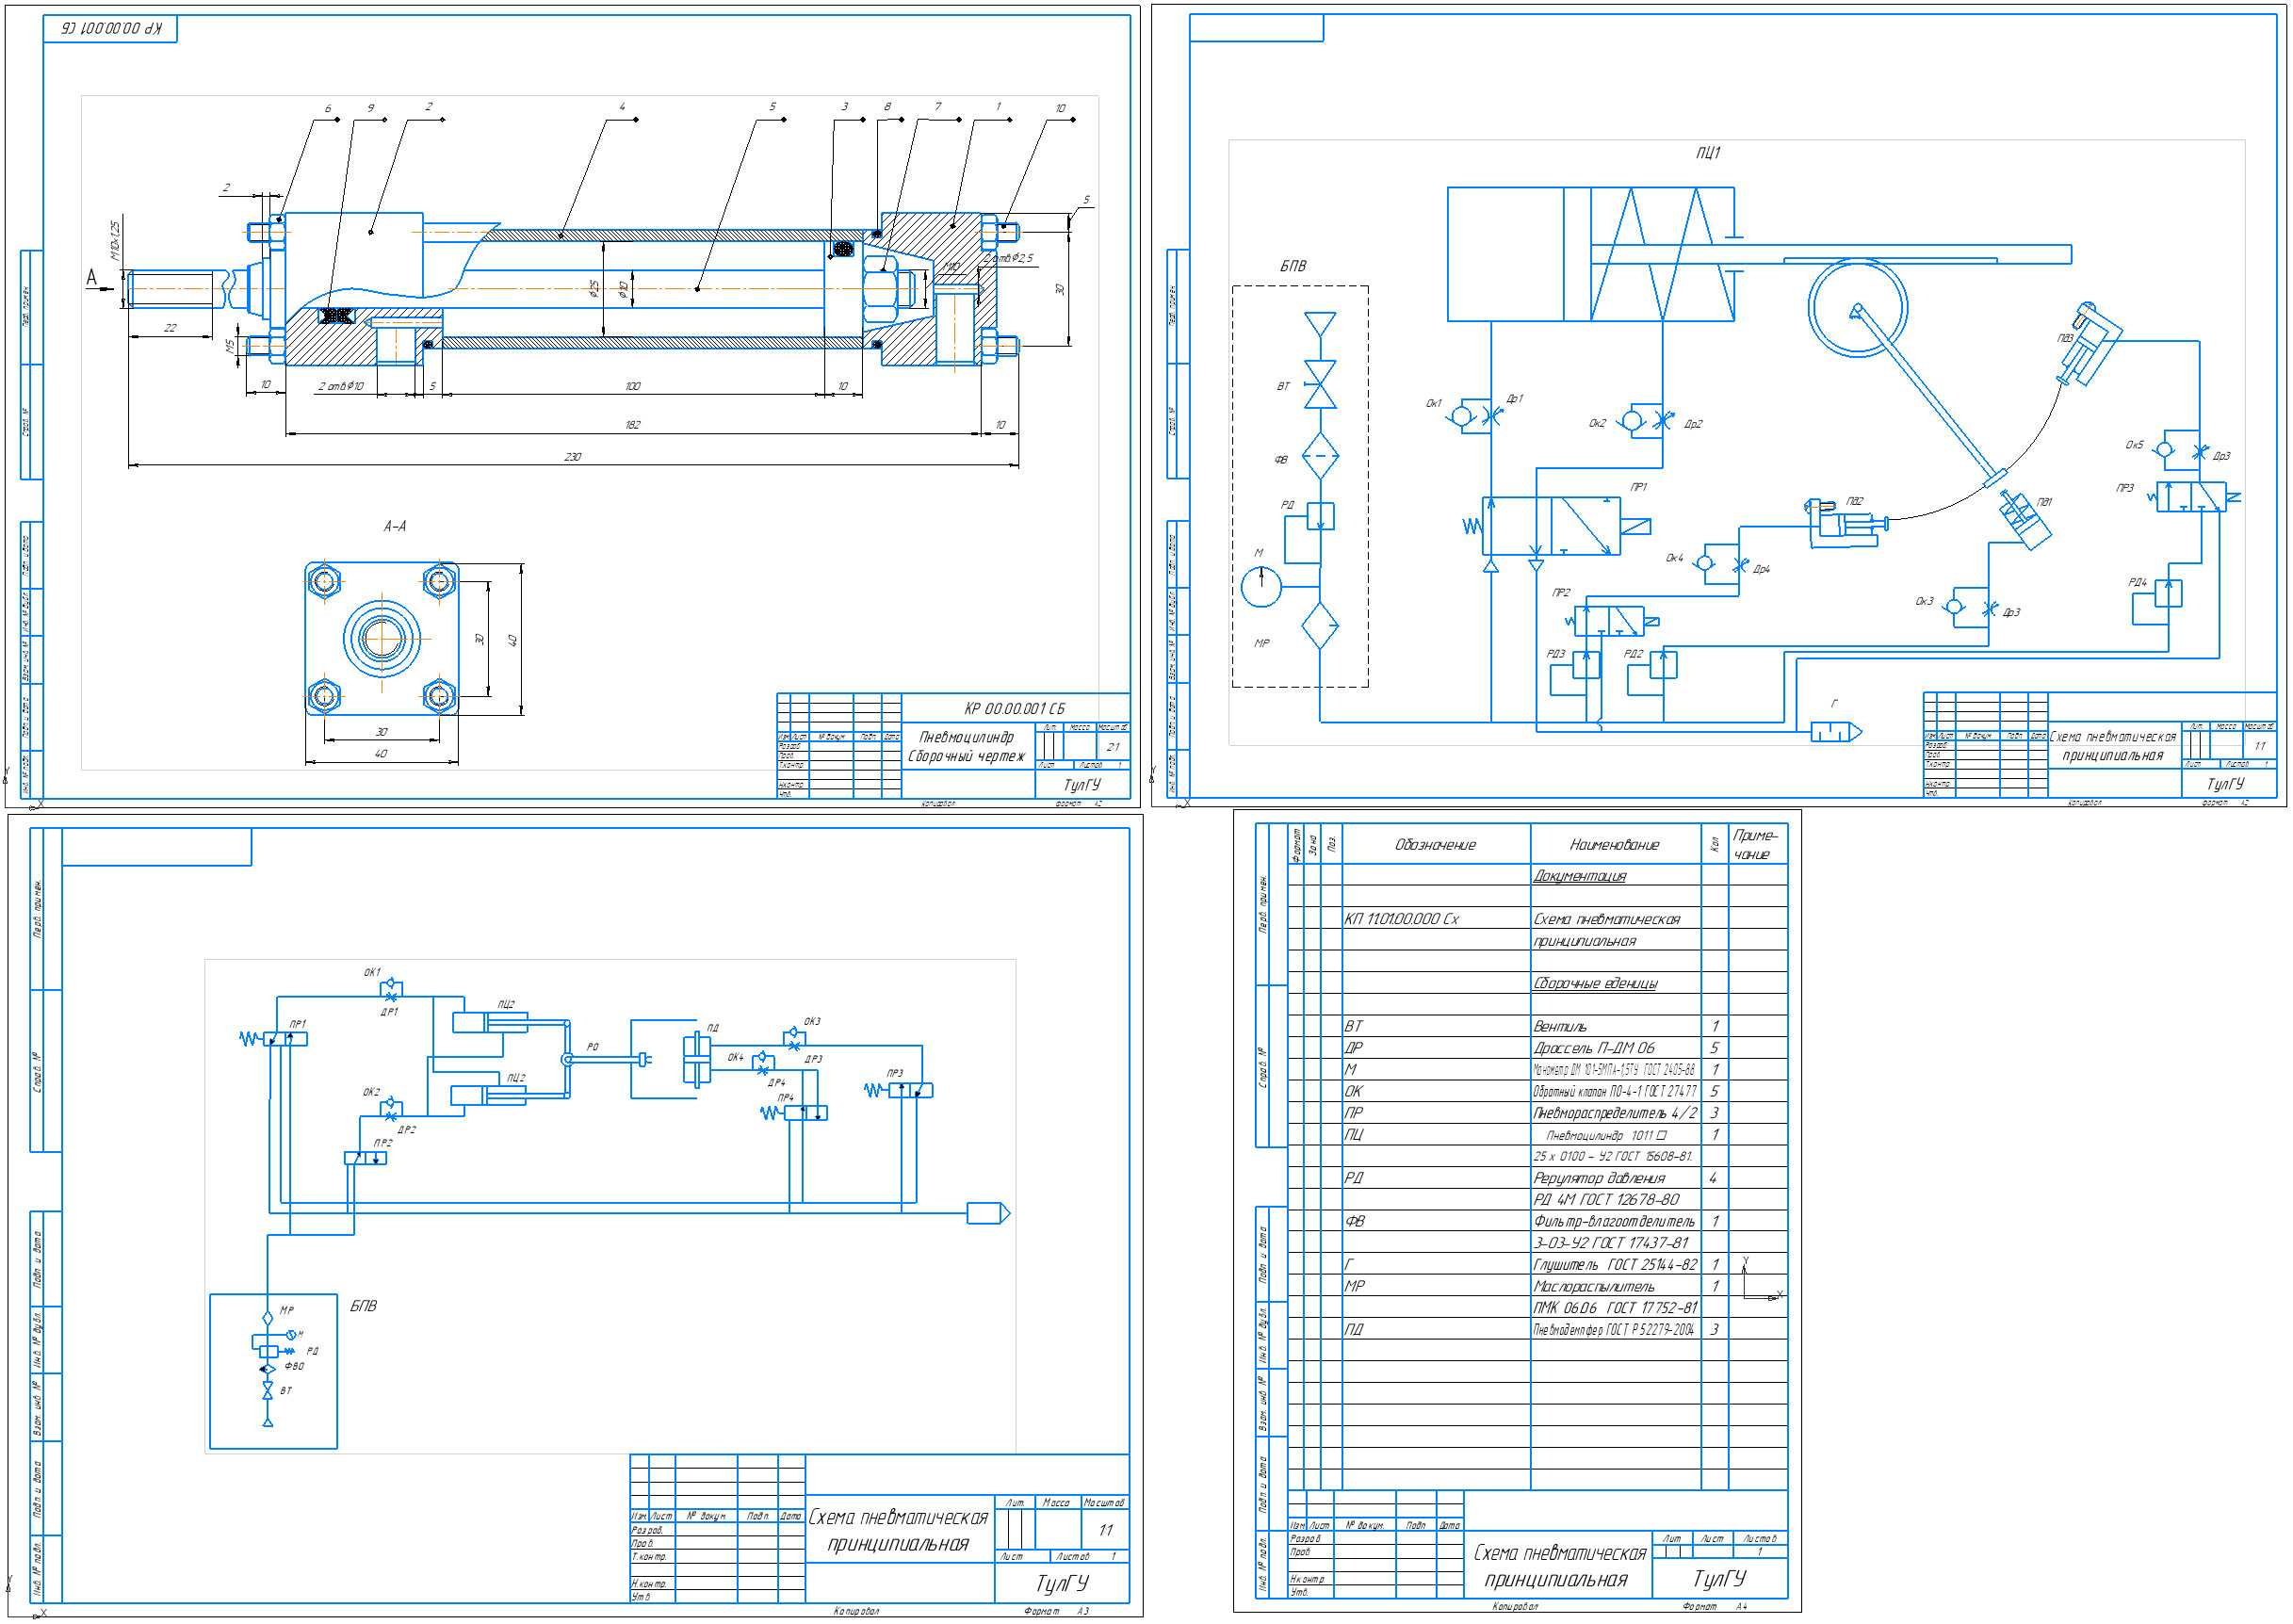Click the ПР4 distributor label
The image size is (2293, 1624).
coord(786,1098)
